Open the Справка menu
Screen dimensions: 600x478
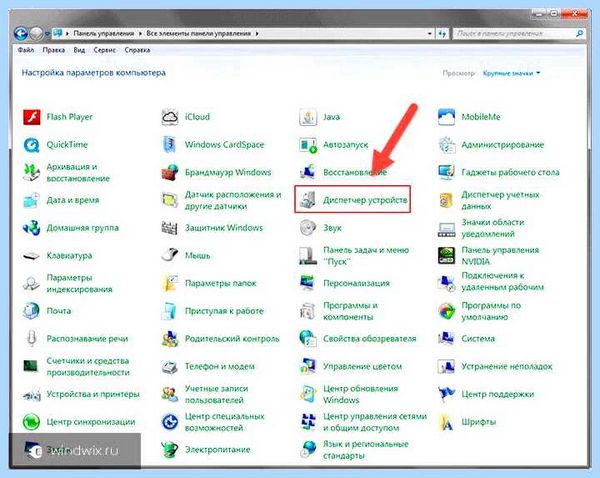pyautogui.click(x=137, y=50)
